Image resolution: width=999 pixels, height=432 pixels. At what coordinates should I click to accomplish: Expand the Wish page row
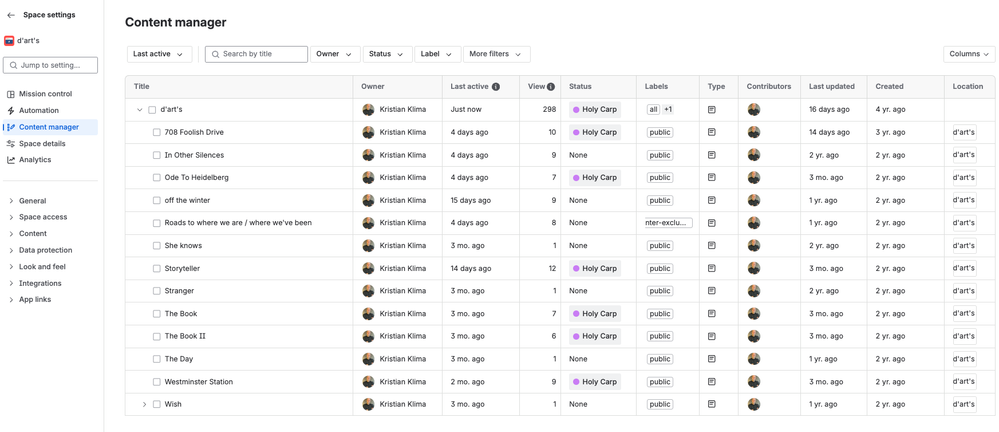[144, 405]
